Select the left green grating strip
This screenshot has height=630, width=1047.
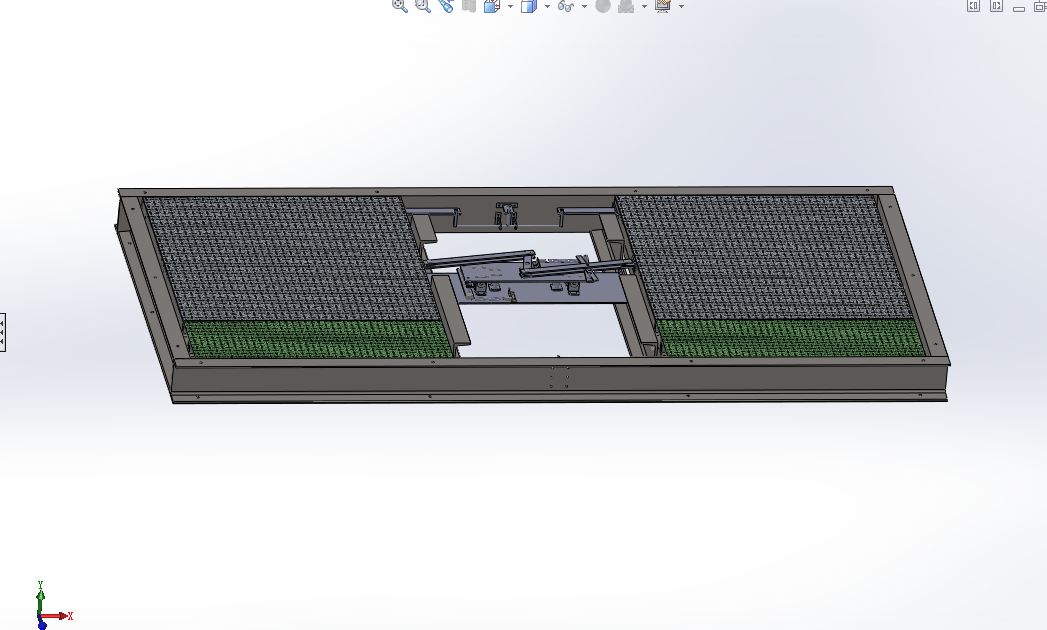[x=321, y=339]
